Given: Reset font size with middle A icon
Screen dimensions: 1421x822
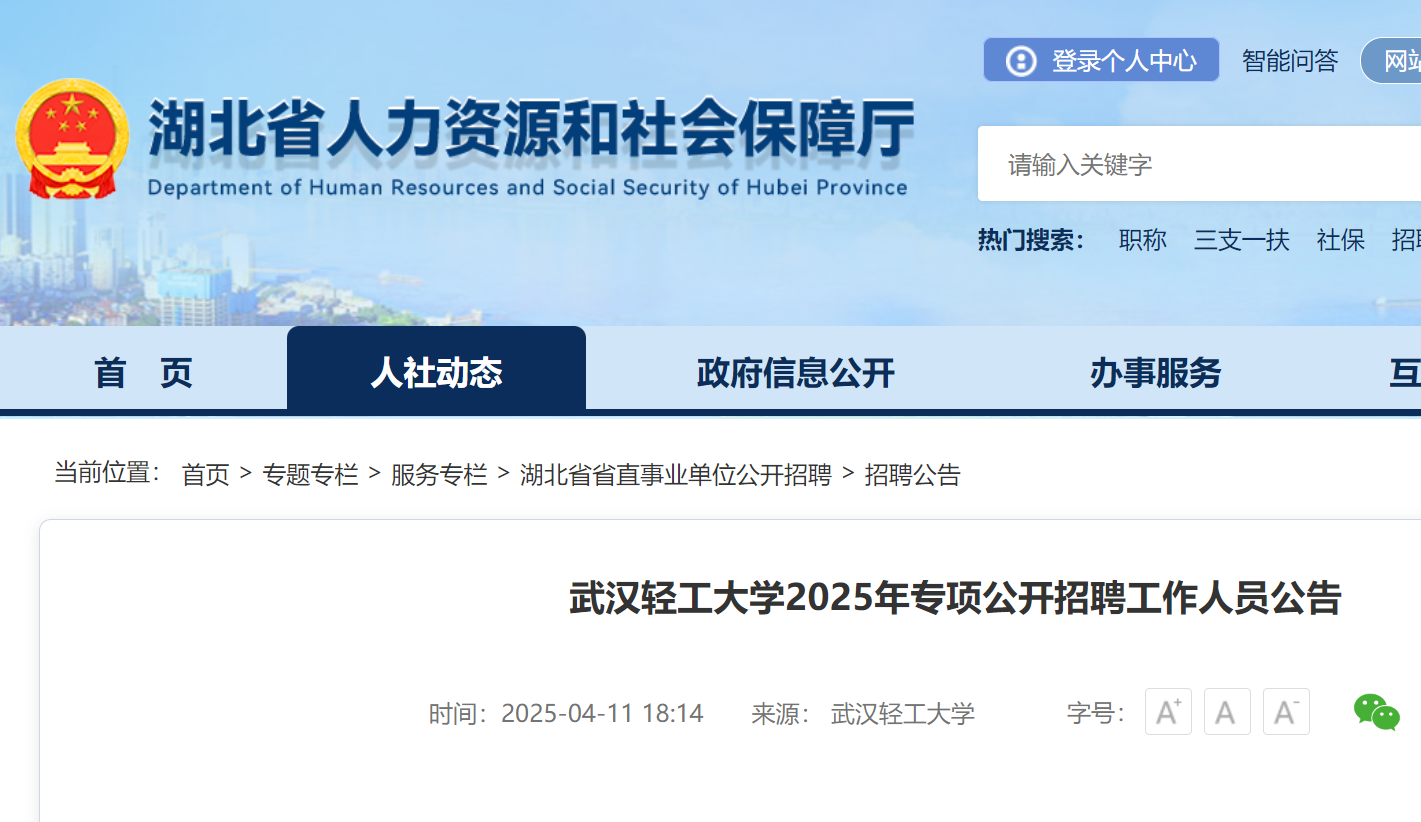Looking at the screenshot, I should click(1227, 712).
